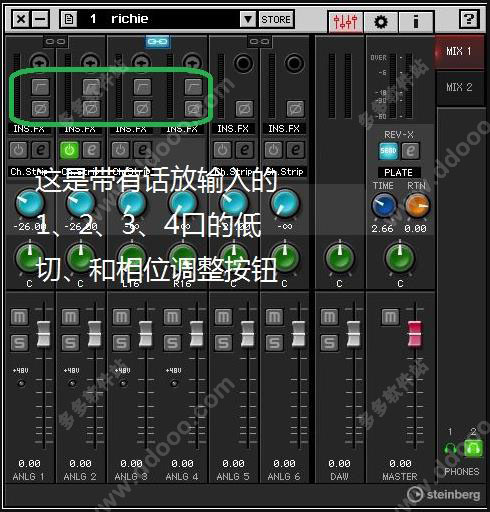Toggle stereo link for channels 5 and 6

point(259,42)
